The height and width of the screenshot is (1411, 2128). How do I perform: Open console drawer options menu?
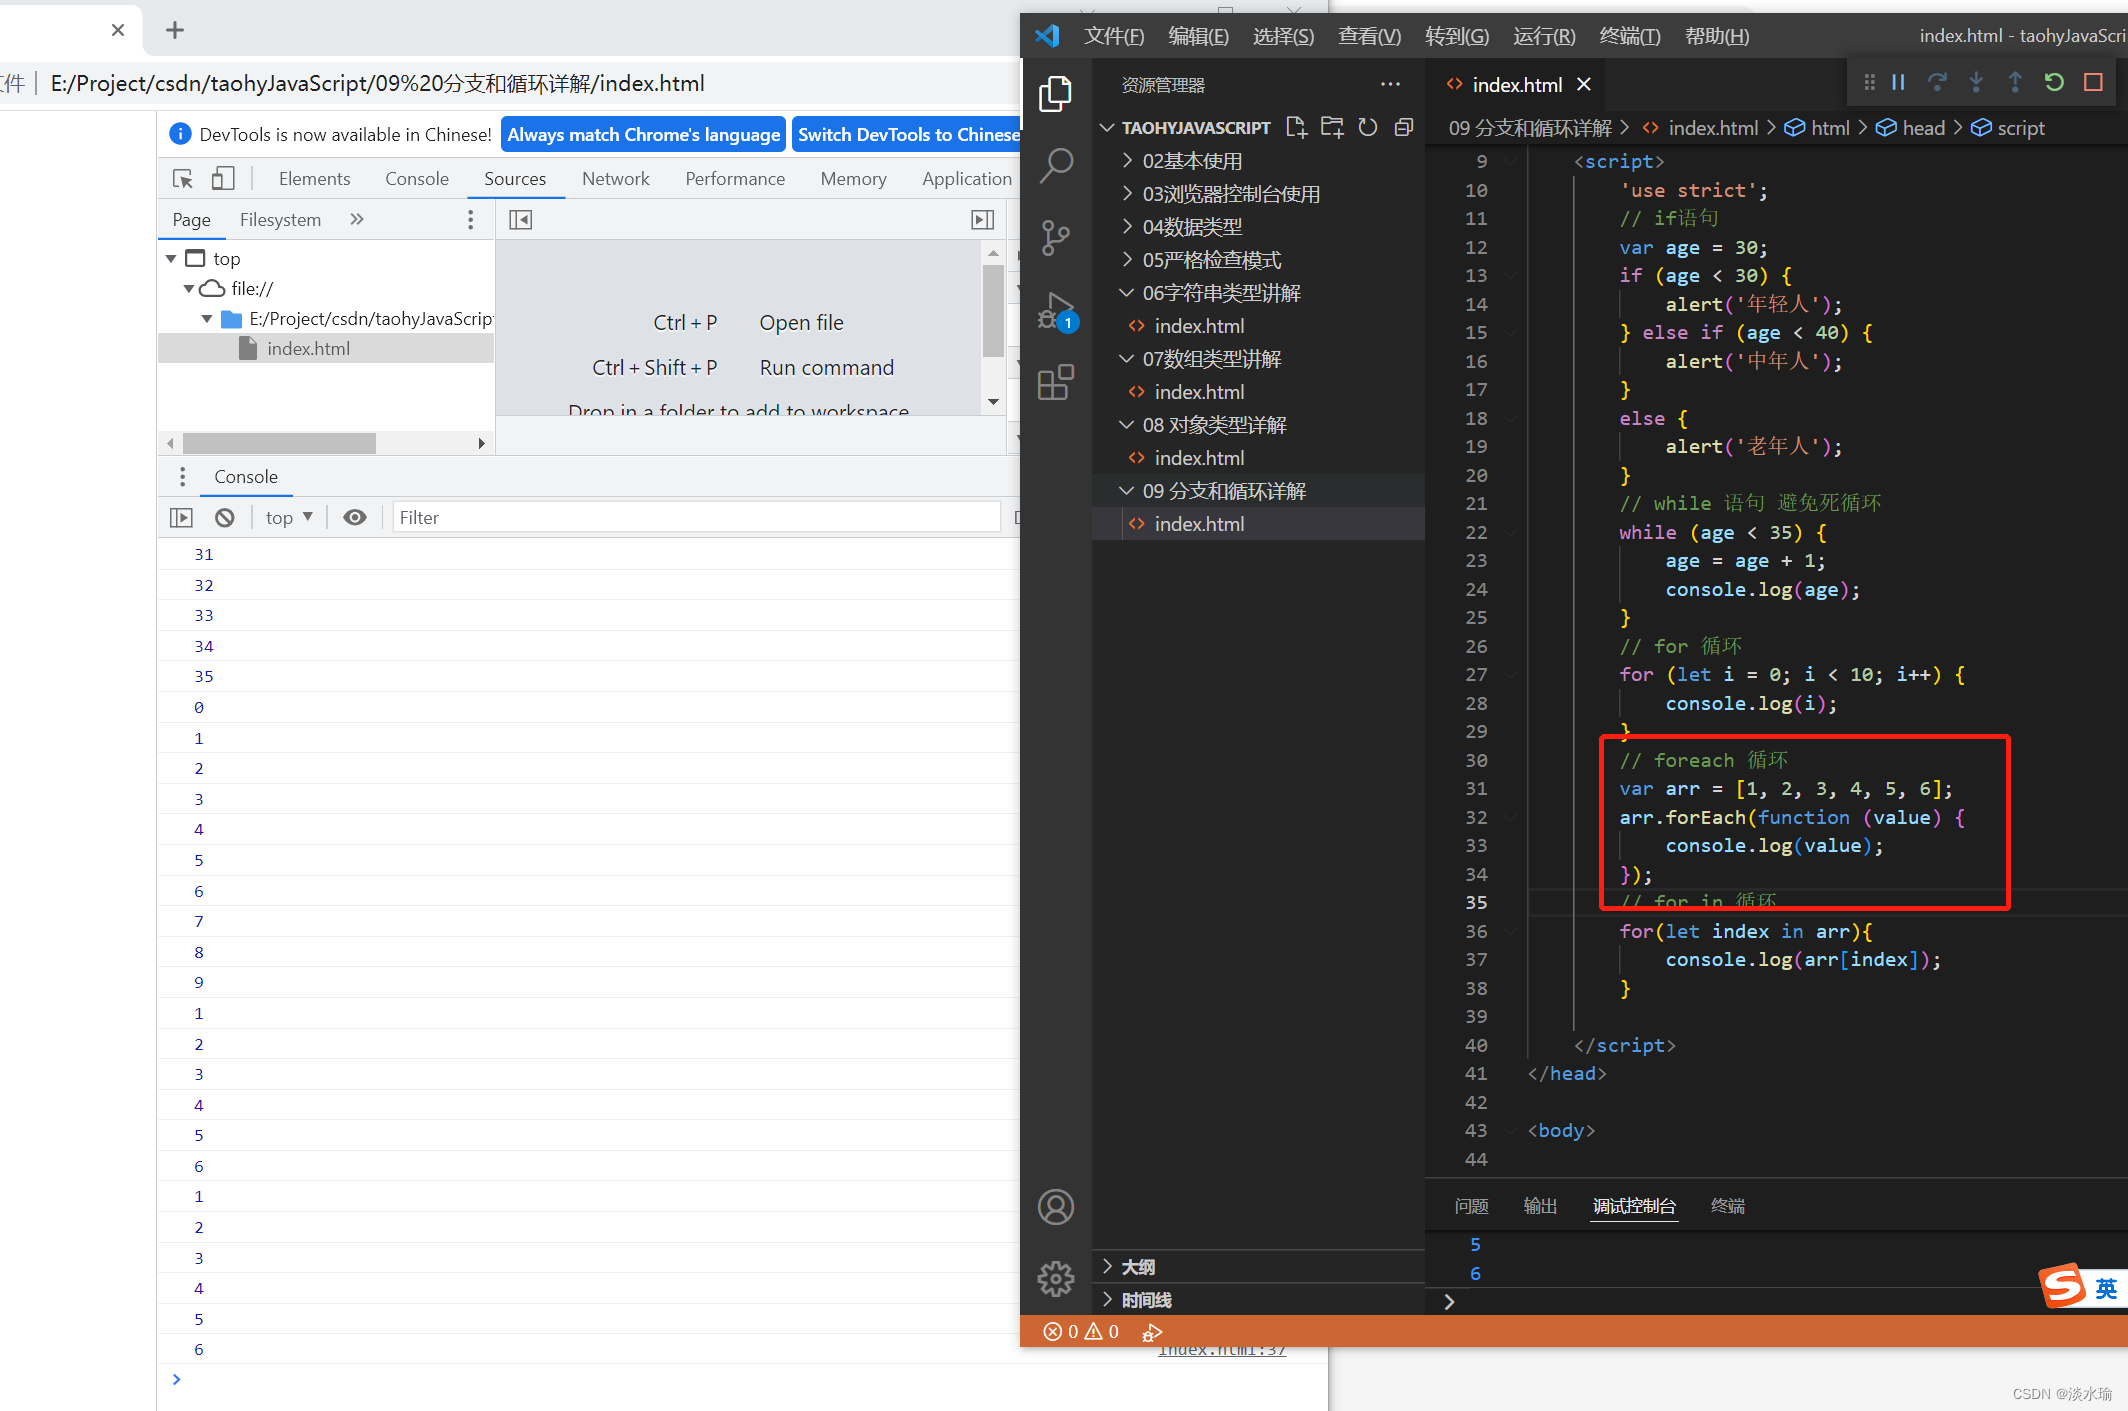click(182, 476)
